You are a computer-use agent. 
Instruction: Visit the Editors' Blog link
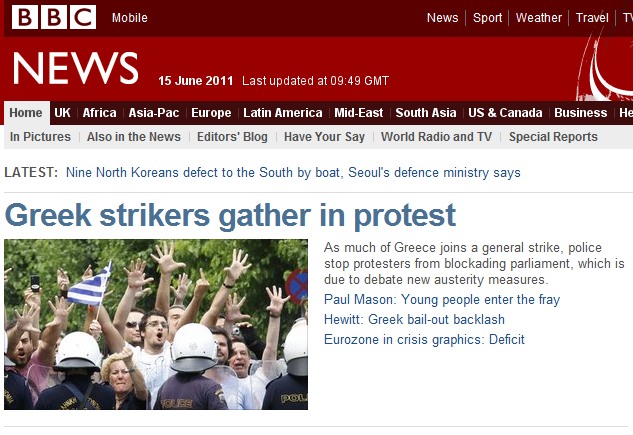[232, 137]
